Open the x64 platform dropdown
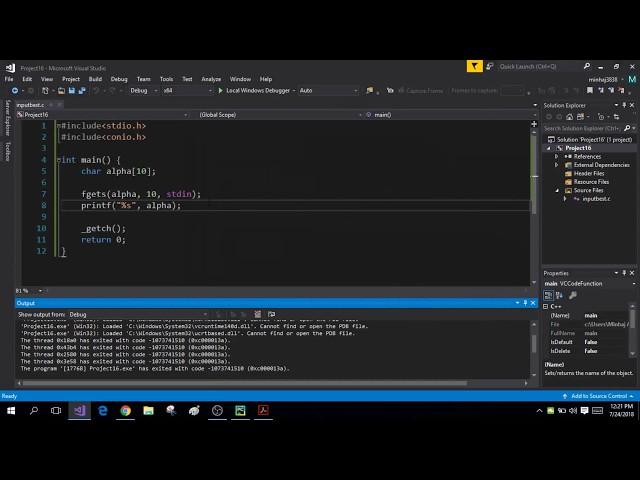640x480 pixels. pos(187,91)
